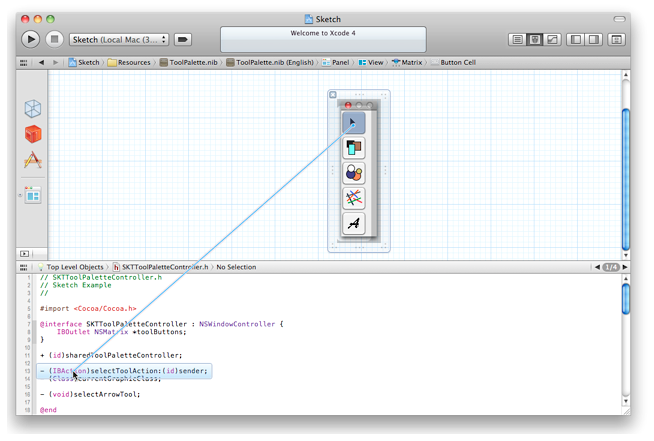The height and width of the screenshot is (441, 654).
Task: Click ToolPalette.nib (English) in jump bar
Action: (270, 63)
